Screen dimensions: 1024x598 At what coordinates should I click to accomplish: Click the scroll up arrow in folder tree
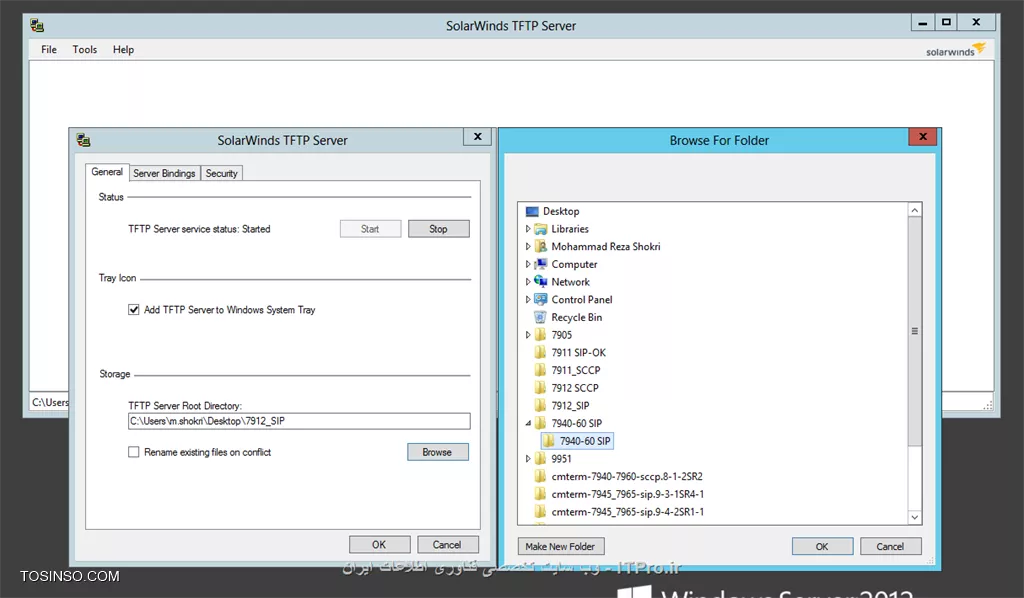point(914,210)
